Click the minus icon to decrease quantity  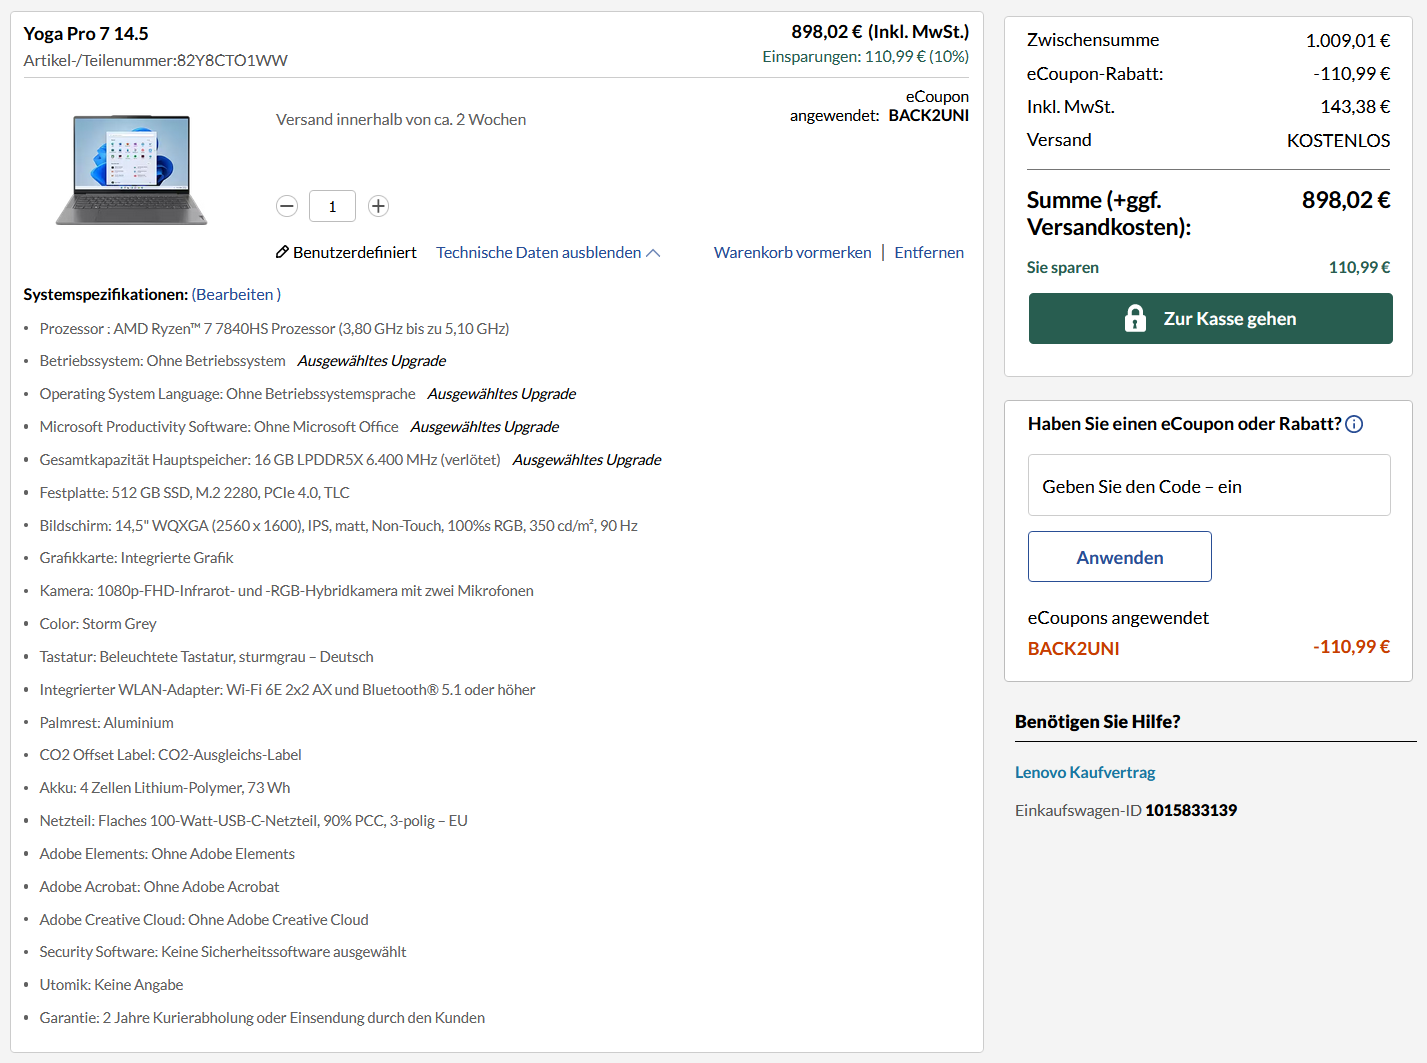tap(287, 206)
